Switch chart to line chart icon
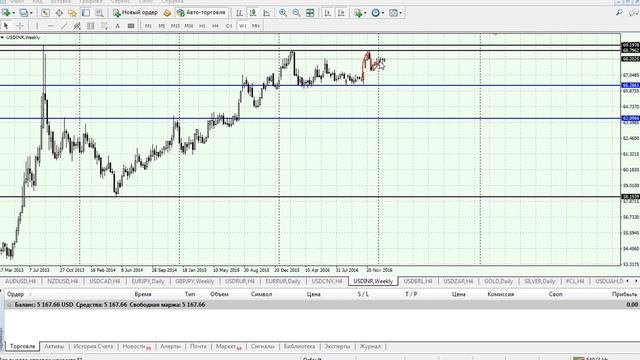640x360 pixels. pyautogui.click(x=267, y=13)
